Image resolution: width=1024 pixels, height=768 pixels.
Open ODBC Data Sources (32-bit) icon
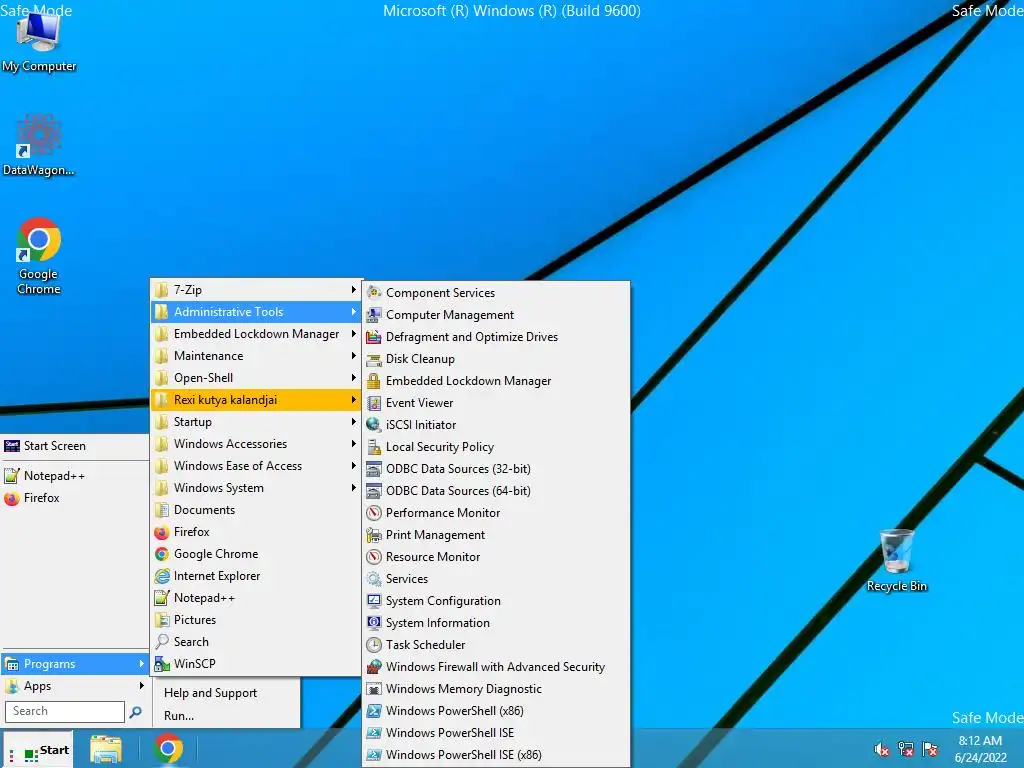[374, 468]
